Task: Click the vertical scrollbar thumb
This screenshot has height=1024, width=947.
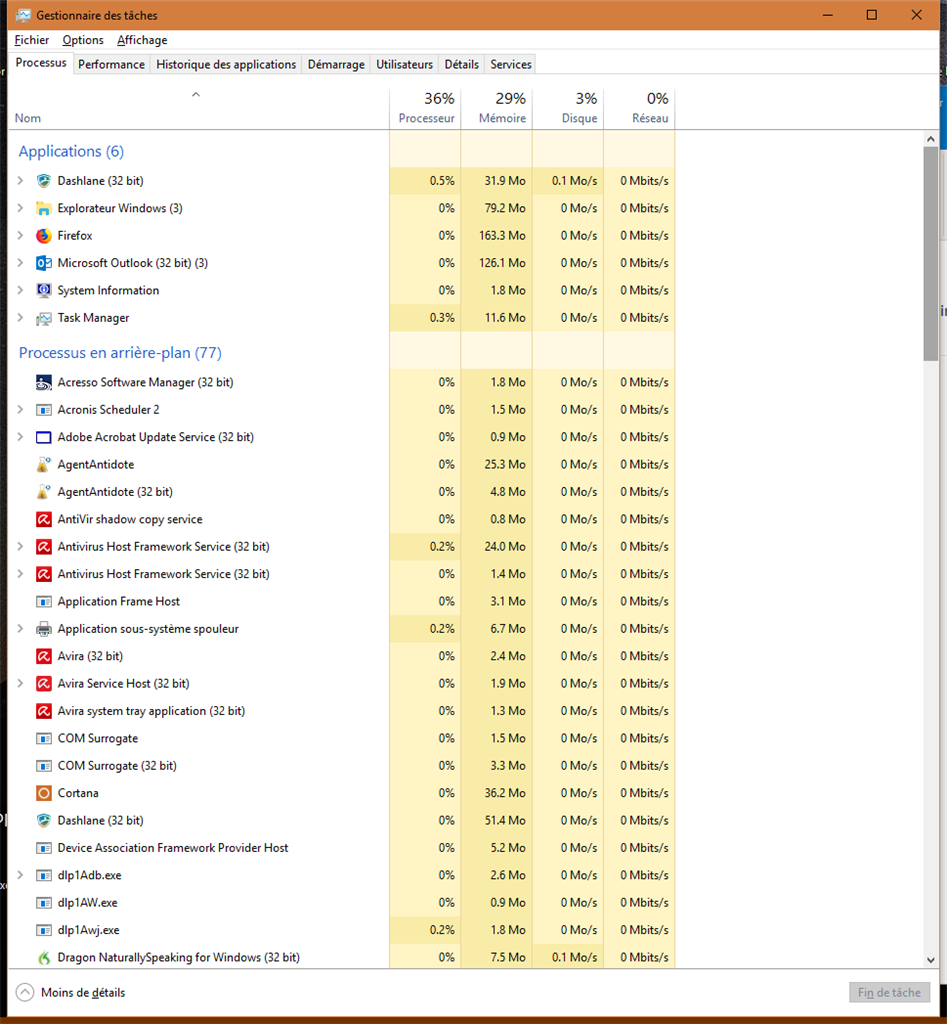Action: click(x=931, y=253)
